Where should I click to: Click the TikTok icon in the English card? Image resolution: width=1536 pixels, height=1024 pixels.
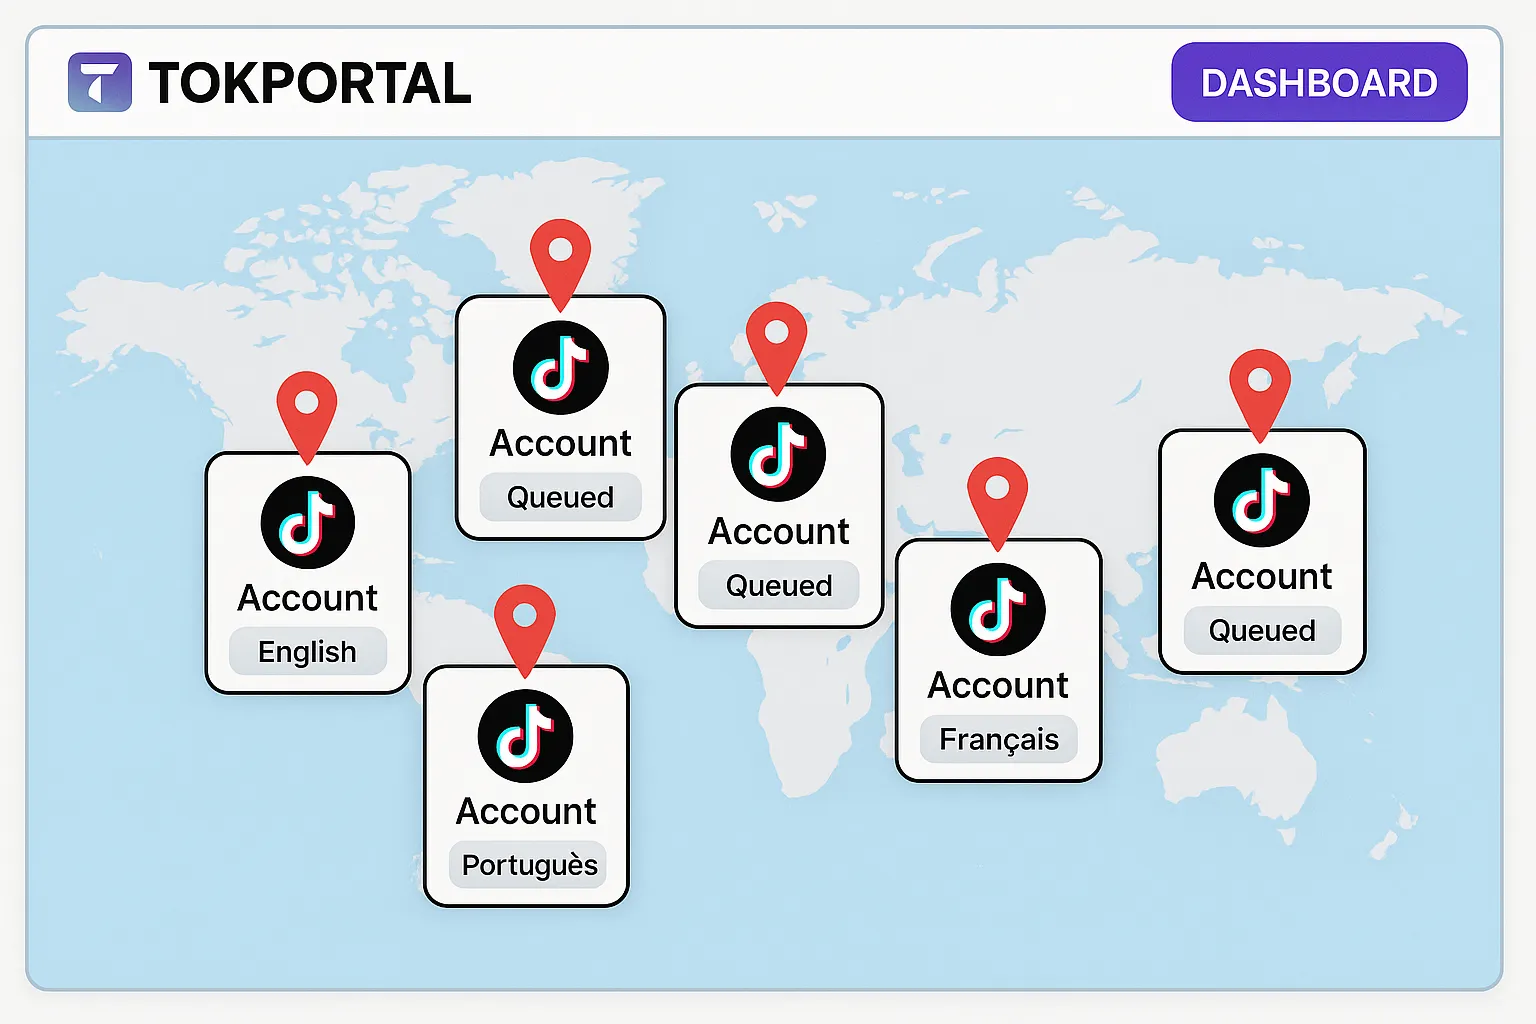tap(308, 522)
